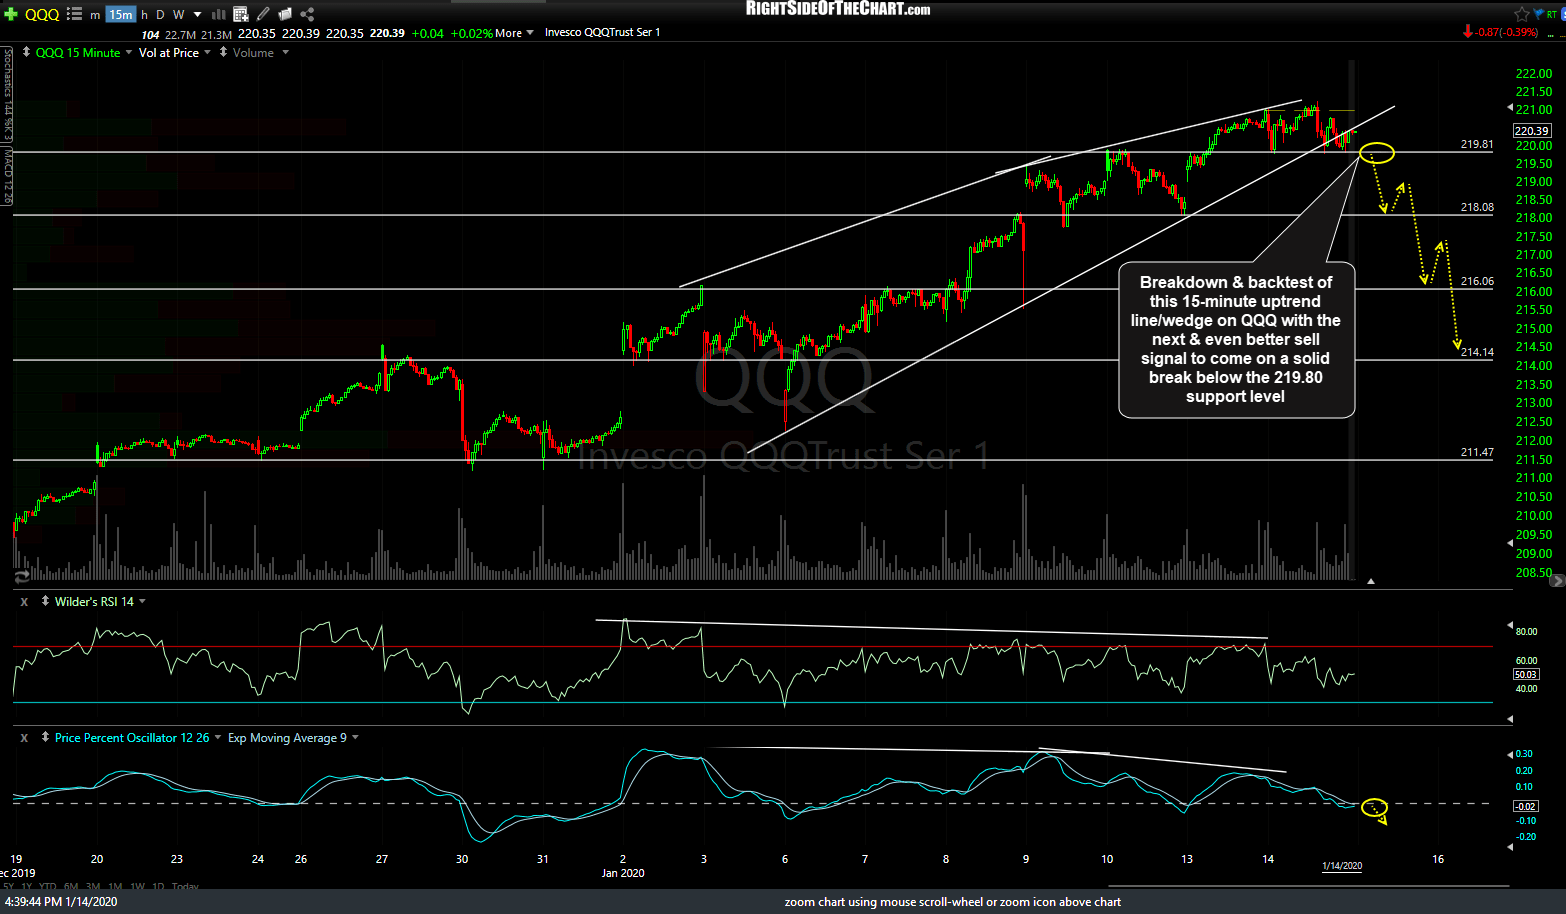Select the pencil drawing annotation tool
This screenshot has width=1566, height=914.
(262, 14)
